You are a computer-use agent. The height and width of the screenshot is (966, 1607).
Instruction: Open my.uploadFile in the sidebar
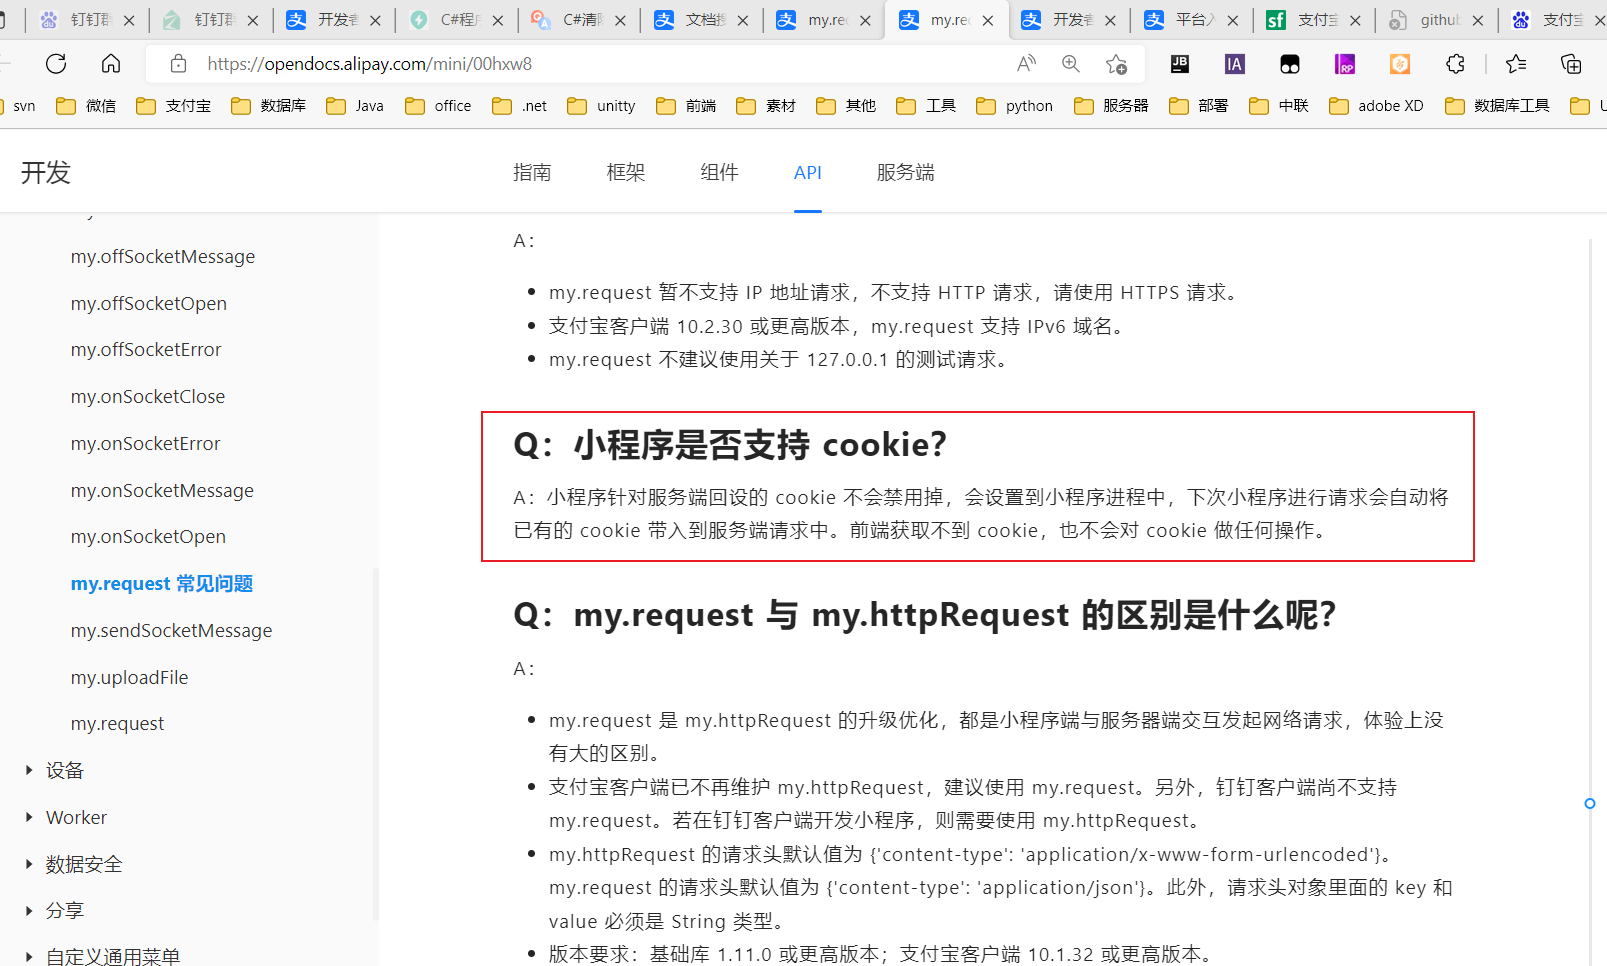pos(129,677)
